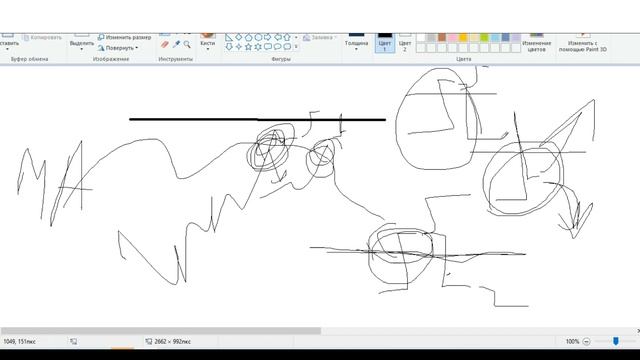The height and width of the screenshot is (360, 640).
Task: Choose the six-point star shape
Action: point(258,47)
